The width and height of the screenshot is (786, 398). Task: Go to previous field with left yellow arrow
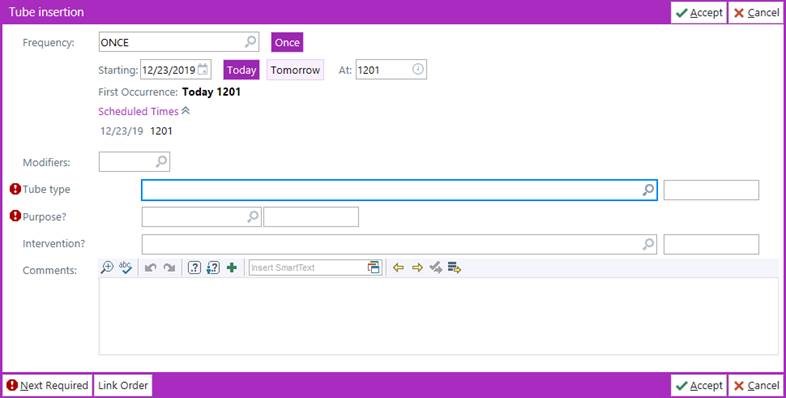coord(399,268)
